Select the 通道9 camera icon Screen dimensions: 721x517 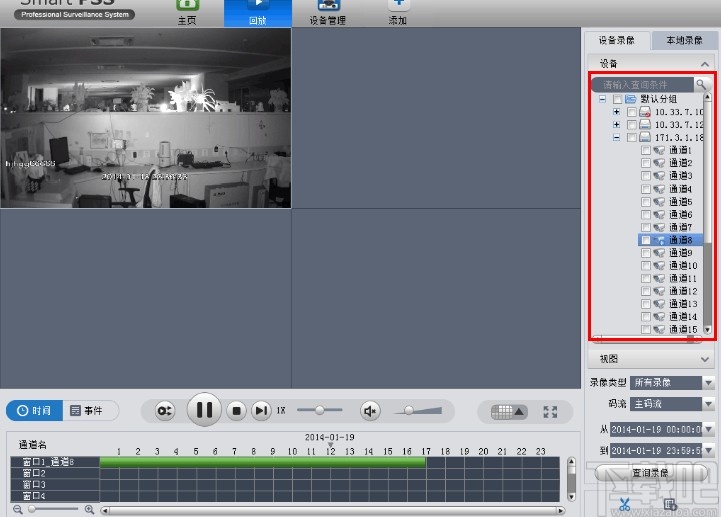(x=659, y=253)
